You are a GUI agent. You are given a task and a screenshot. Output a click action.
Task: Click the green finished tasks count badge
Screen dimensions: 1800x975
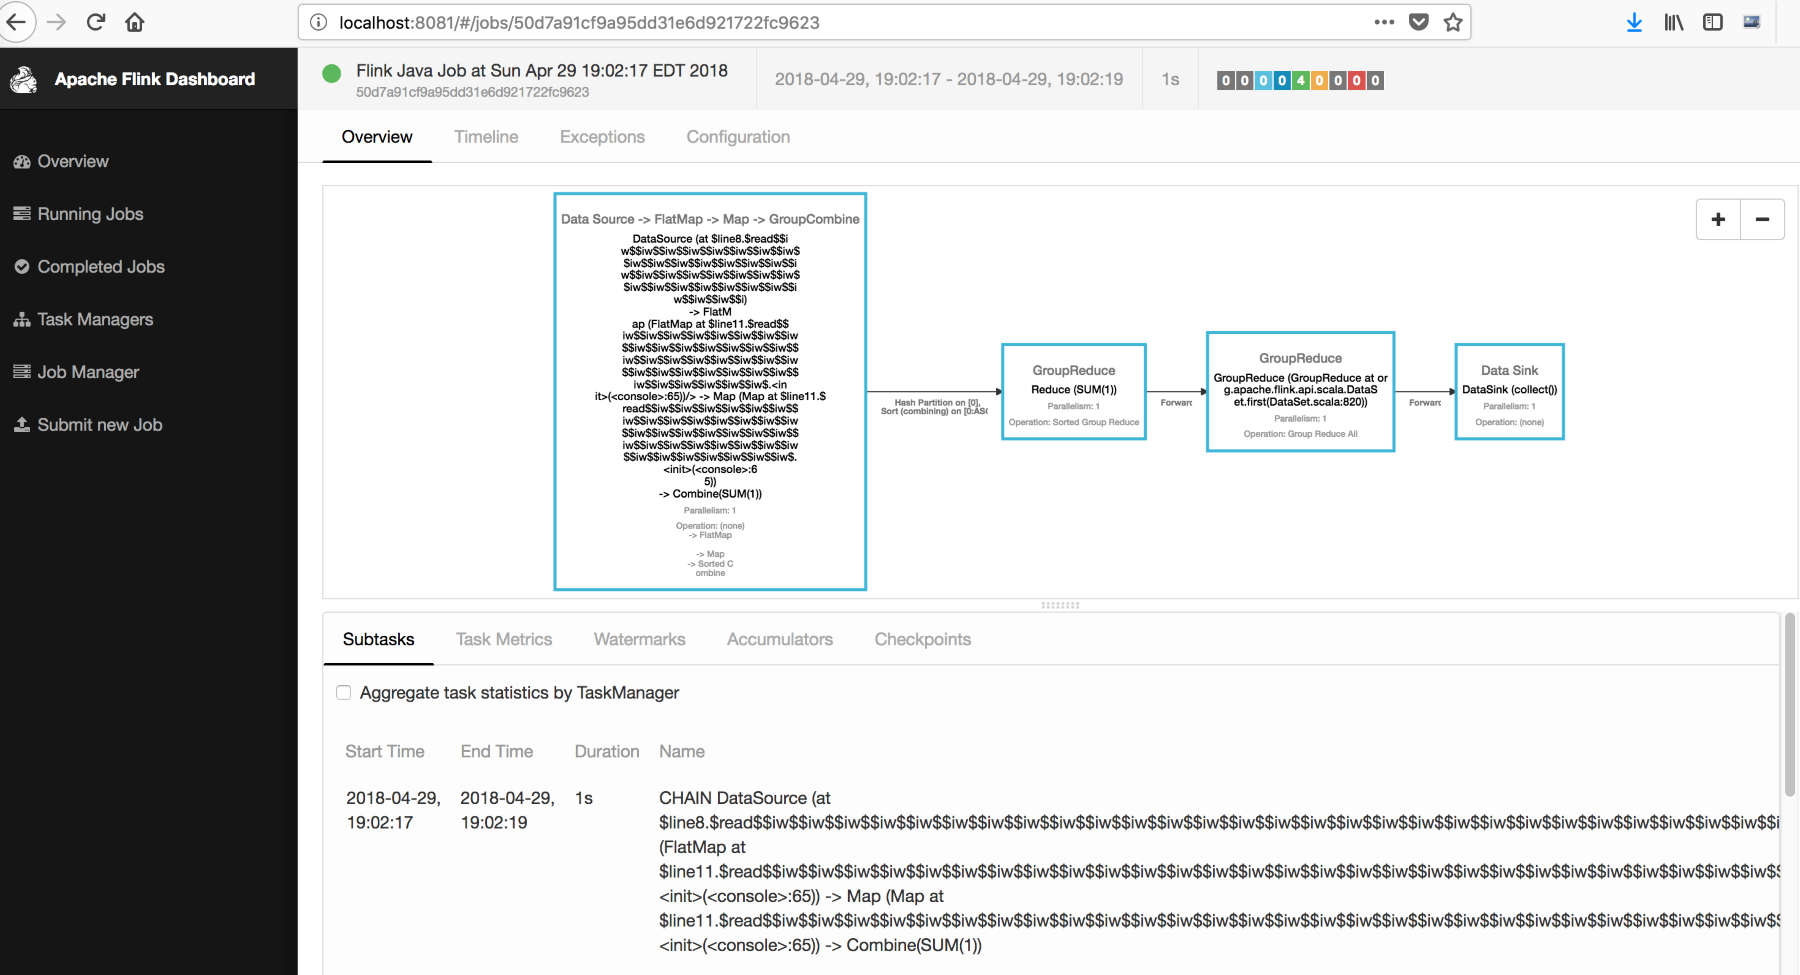(x=1300, y=80)
